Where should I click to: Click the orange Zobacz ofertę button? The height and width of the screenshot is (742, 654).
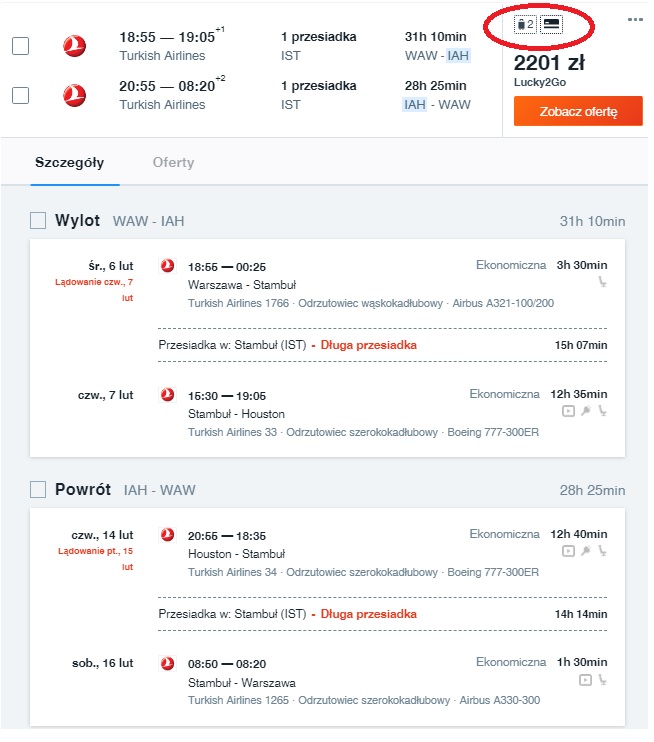pos(578,111)
